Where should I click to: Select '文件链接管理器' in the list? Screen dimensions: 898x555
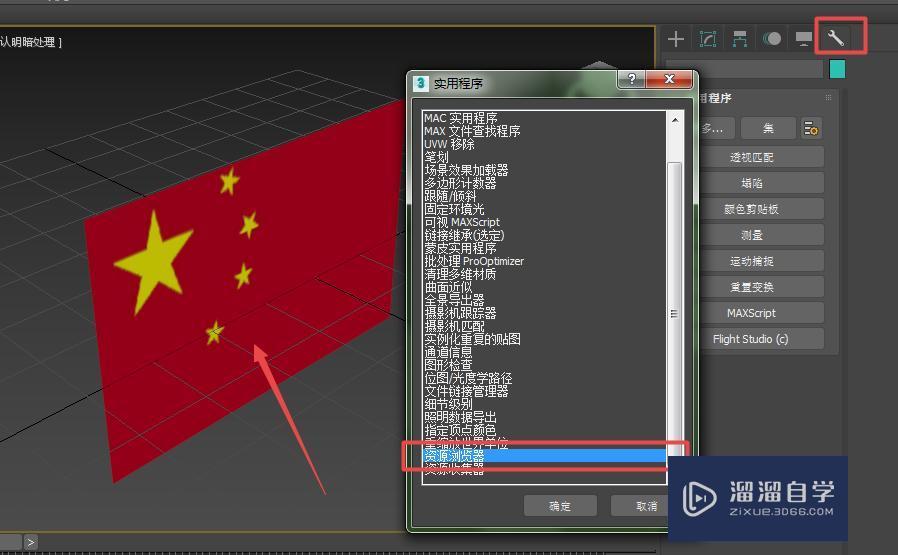466,391
